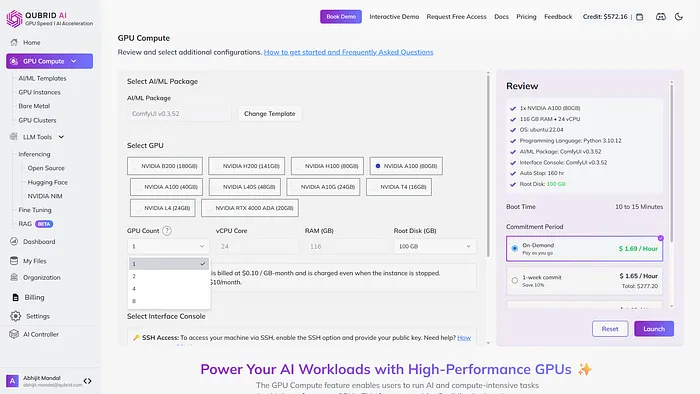The image size is (700, 394).
Task: Open Pricing link in header
Action: coord(526,17)
